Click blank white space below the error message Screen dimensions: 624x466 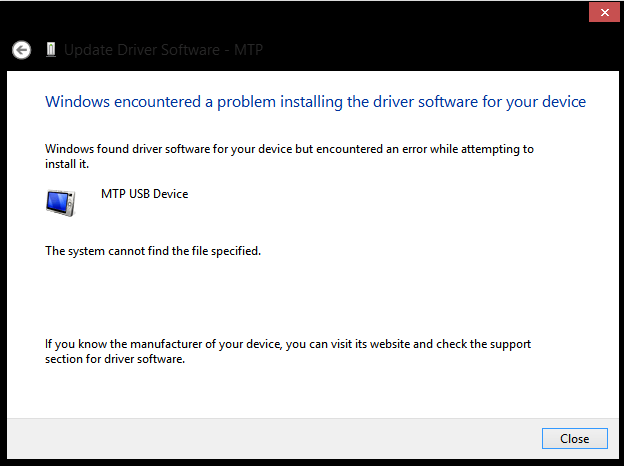[300, 295]
